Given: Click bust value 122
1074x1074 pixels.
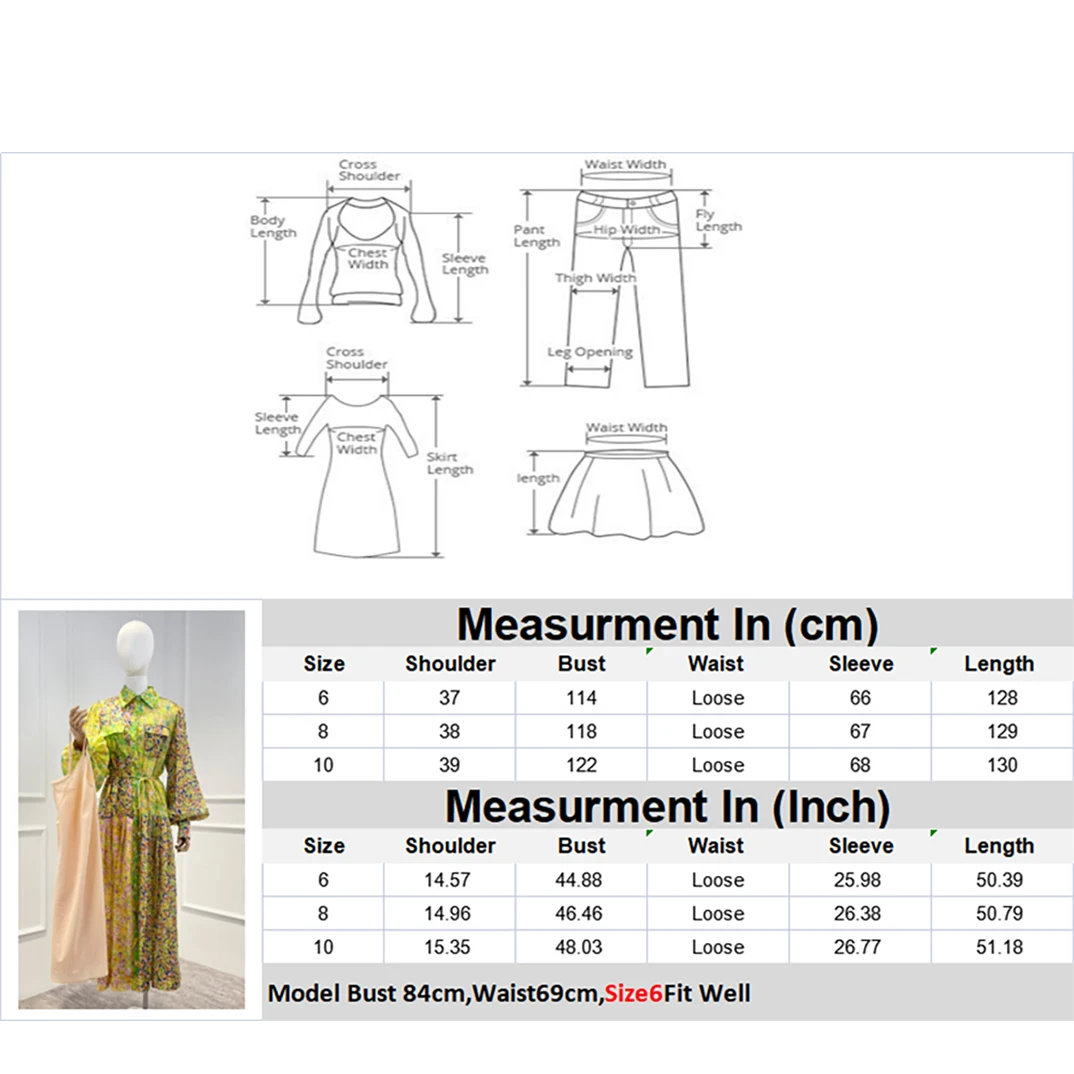Looking at the screenshot, I should click(x=582, y=765).
